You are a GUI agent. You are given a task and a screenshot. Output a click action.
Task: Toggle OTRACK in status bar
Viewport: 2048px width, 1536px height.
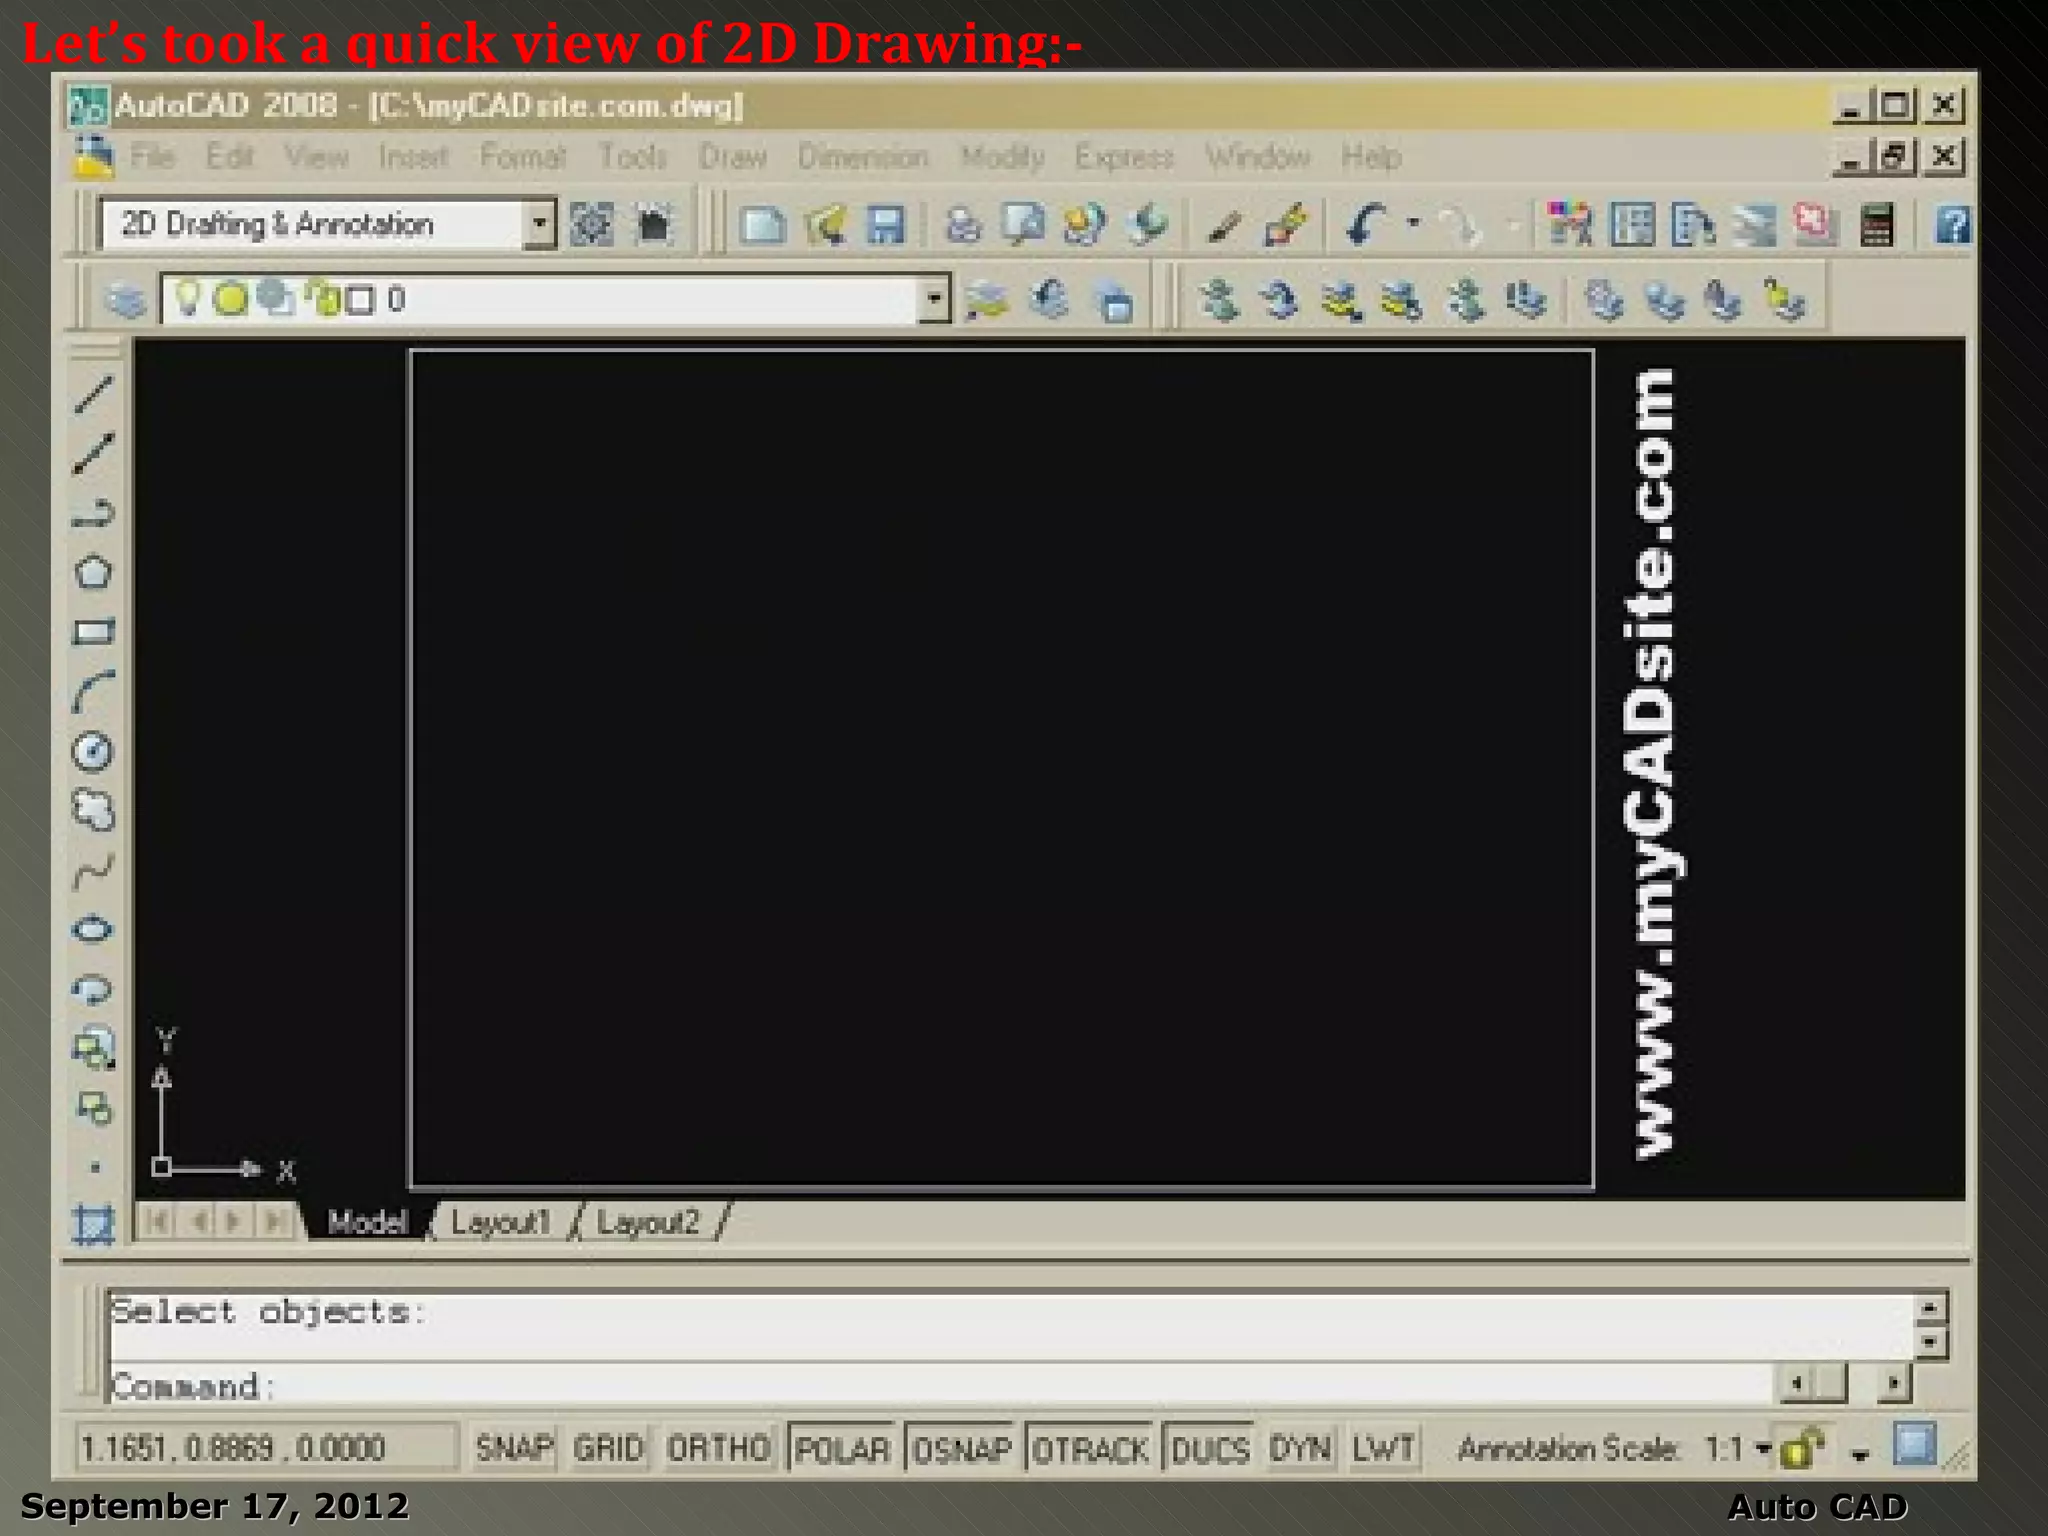coord(1090,1448)
